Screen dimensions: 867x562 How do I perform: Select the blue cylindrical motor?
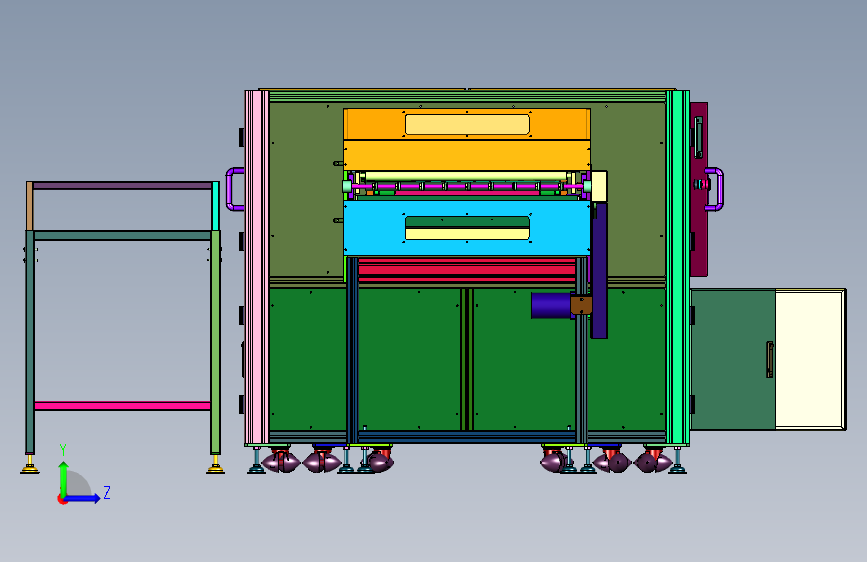coord(551,305)
